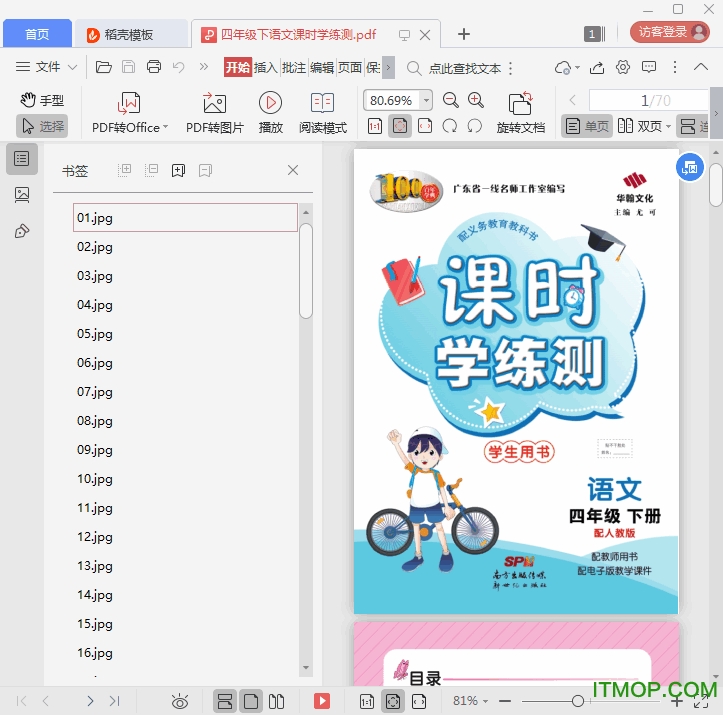
Task: Open the bookmarks panel sidebar icon
Action: tap(22, 159)
